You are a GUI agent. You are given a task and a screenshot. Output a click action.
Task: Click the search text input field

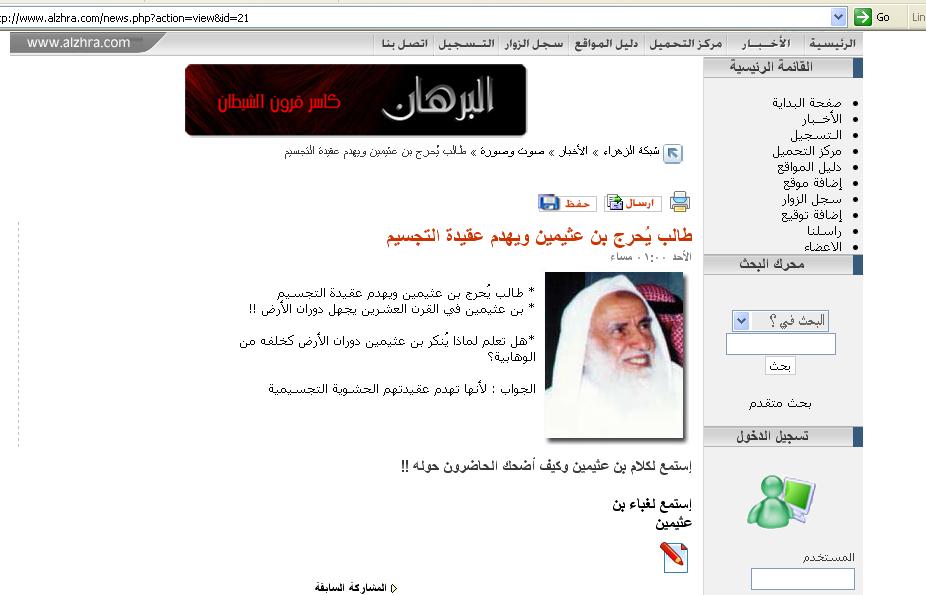coord(780,345)
